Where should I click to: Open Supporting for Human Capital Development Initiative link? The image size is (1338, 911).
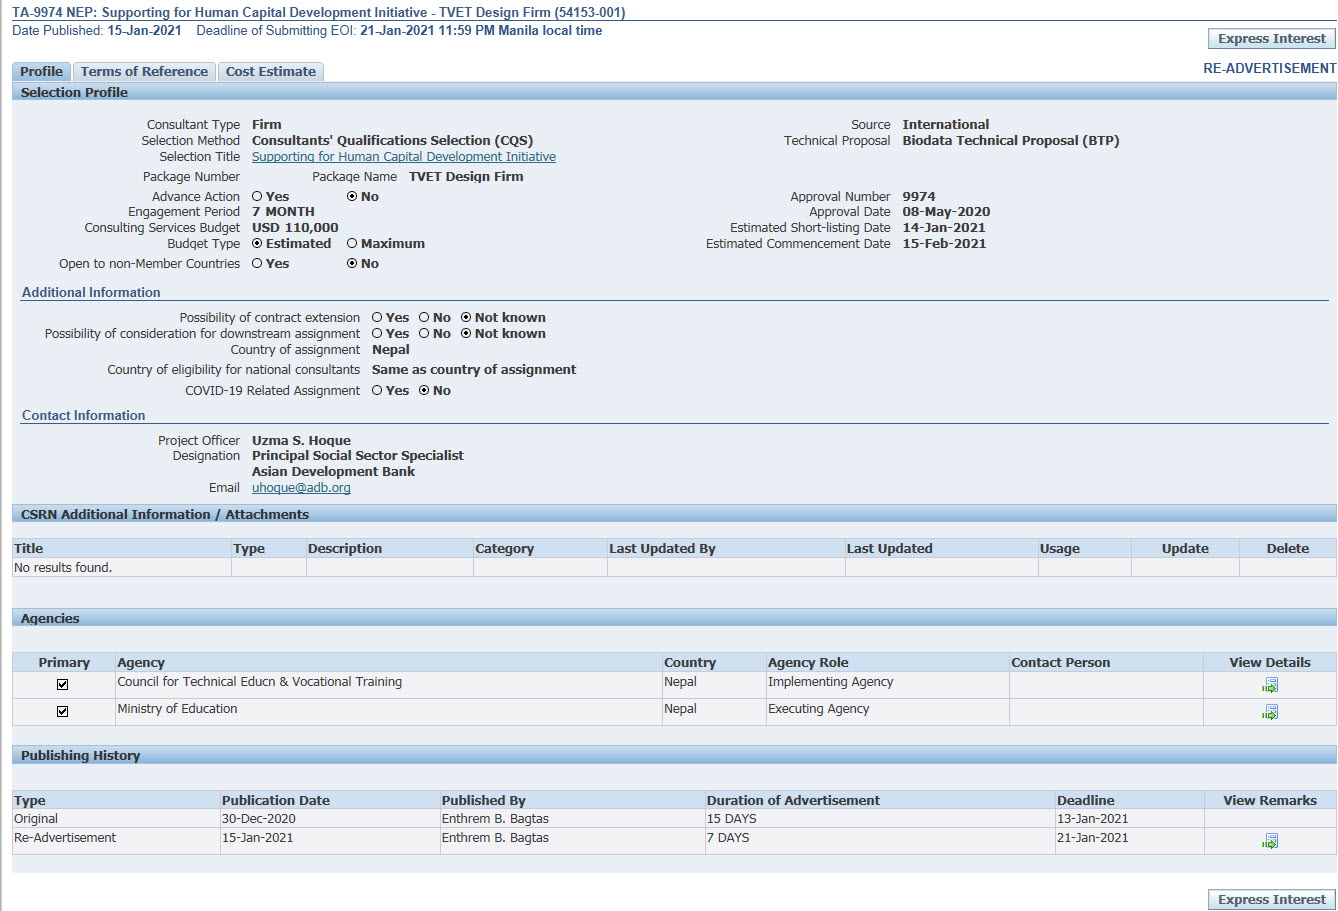(403, 157)
